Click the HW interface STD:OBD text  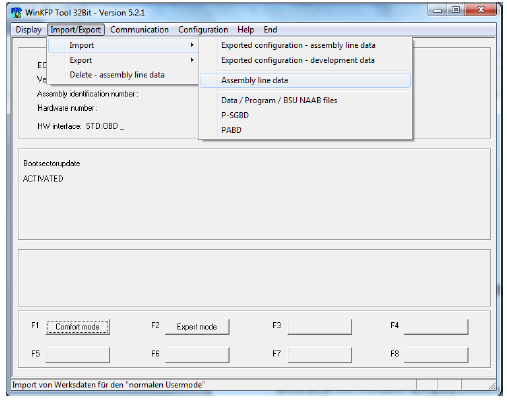(80, 126)
